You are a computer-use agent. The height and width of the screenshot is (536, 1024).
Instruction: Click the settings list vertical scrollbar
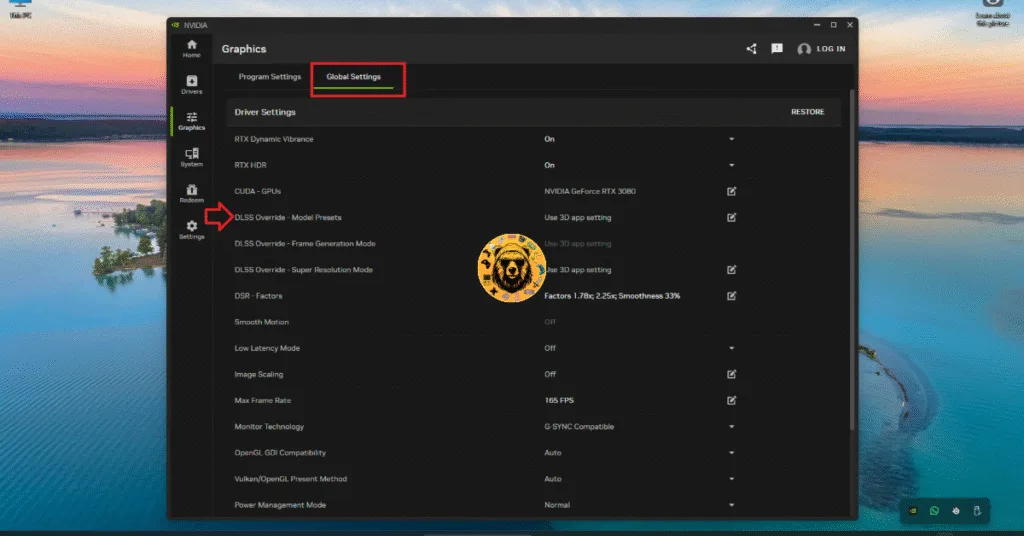tap(852, 260)
